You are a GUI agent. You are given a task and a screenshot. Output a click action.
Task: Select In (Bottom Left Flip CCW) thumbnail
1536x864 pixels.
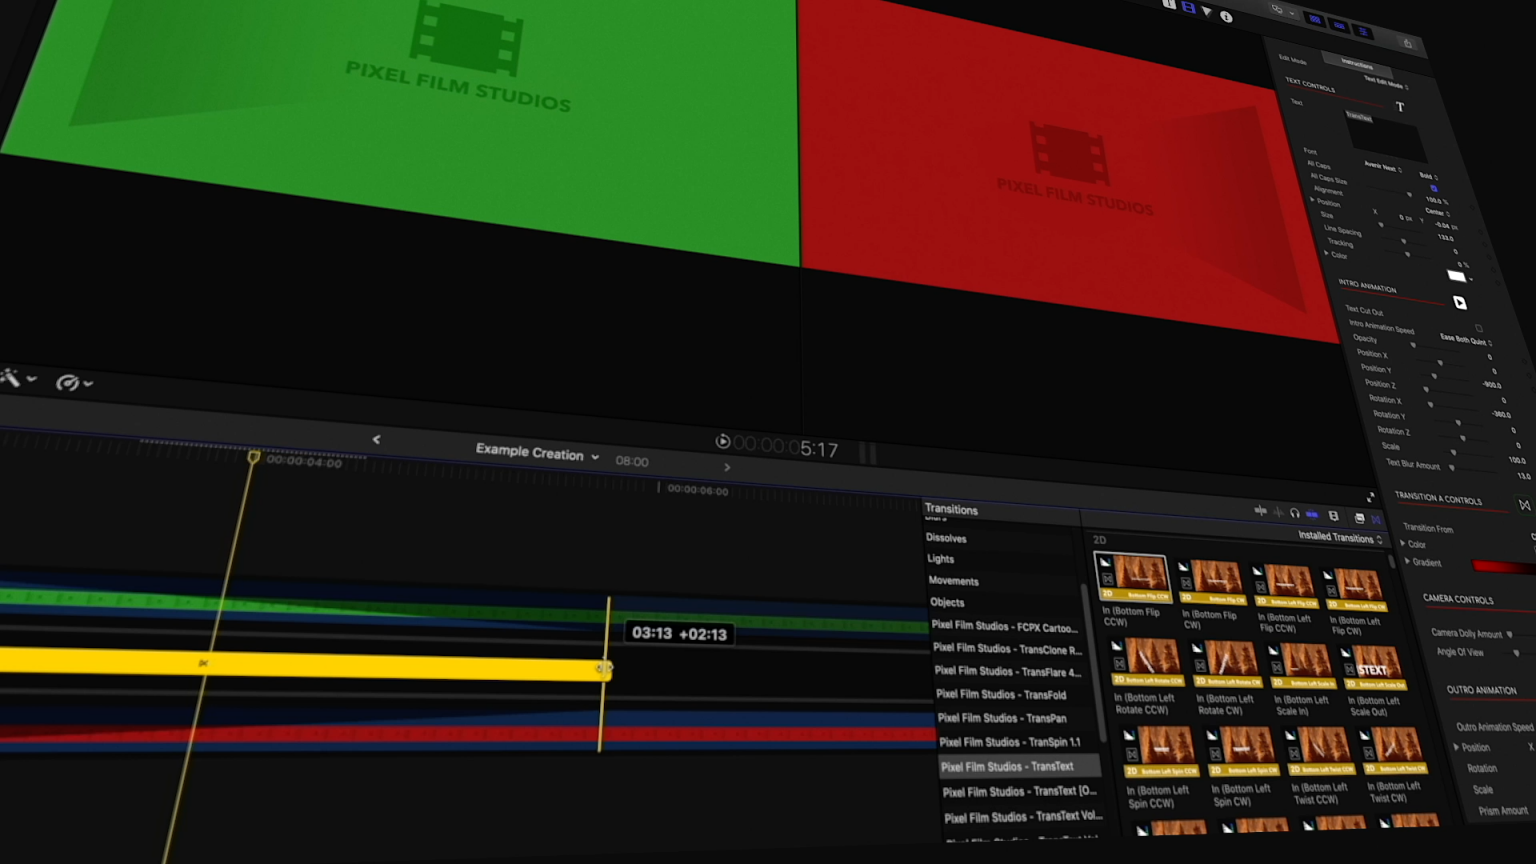tap(1285, 586)
